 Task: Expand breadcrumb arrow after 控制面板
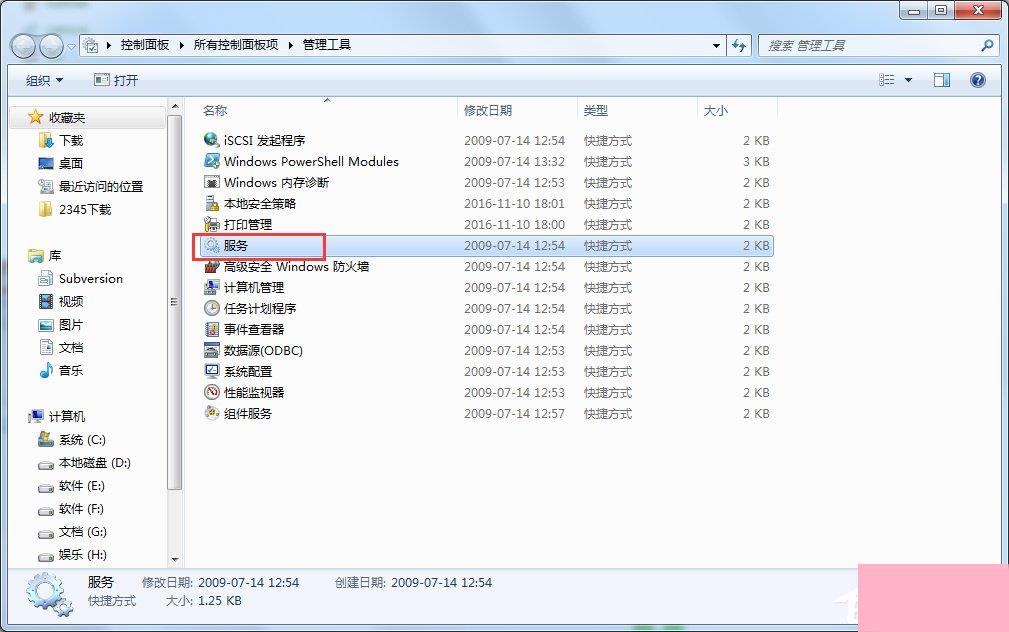[181, 45]
